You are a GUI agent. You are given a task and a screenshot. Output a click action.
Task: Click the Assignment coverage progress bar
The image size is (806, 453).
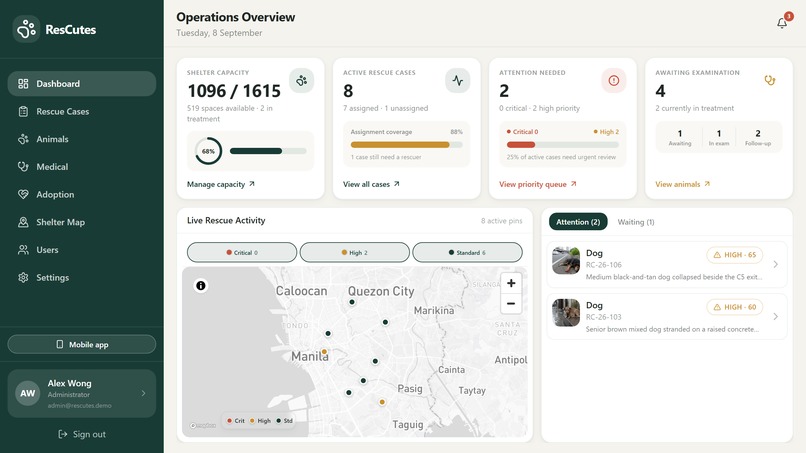tap(407, 145)
